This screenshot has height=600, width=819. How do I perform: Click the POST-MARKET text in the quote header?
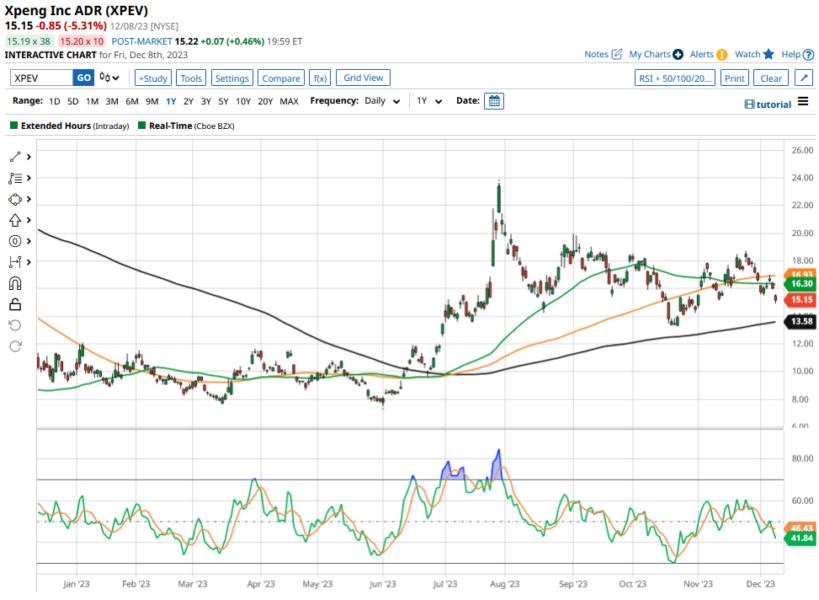point(142,41)
